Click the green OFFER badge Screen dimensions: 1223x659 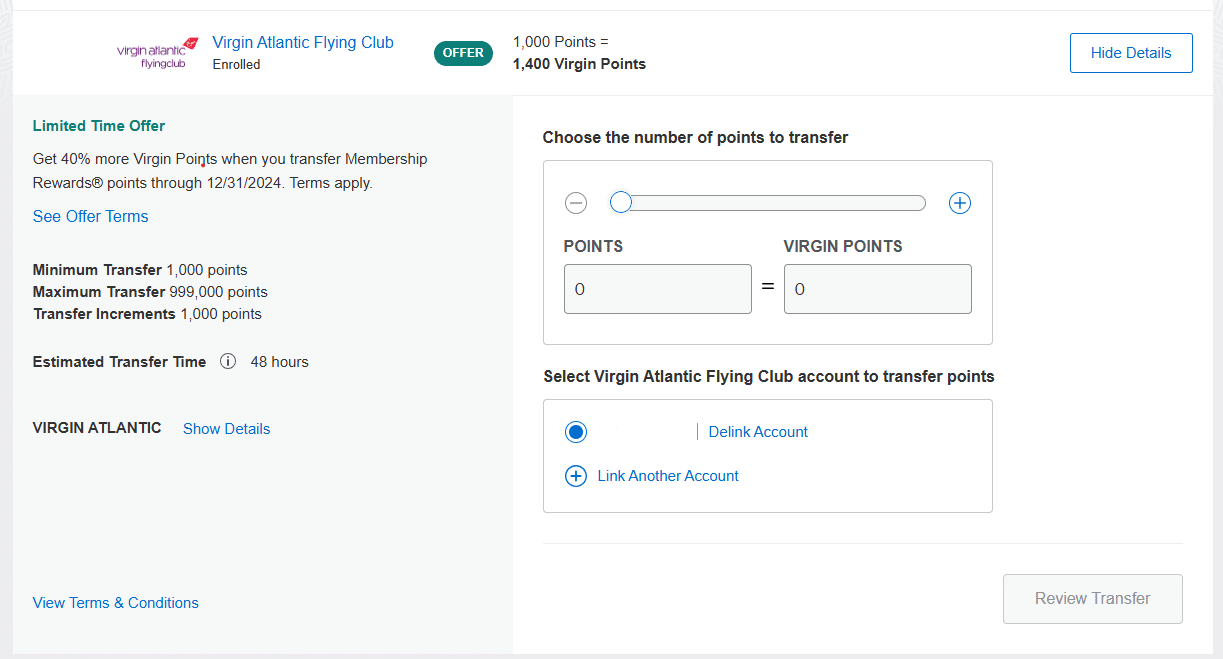[x=463, y=53]
